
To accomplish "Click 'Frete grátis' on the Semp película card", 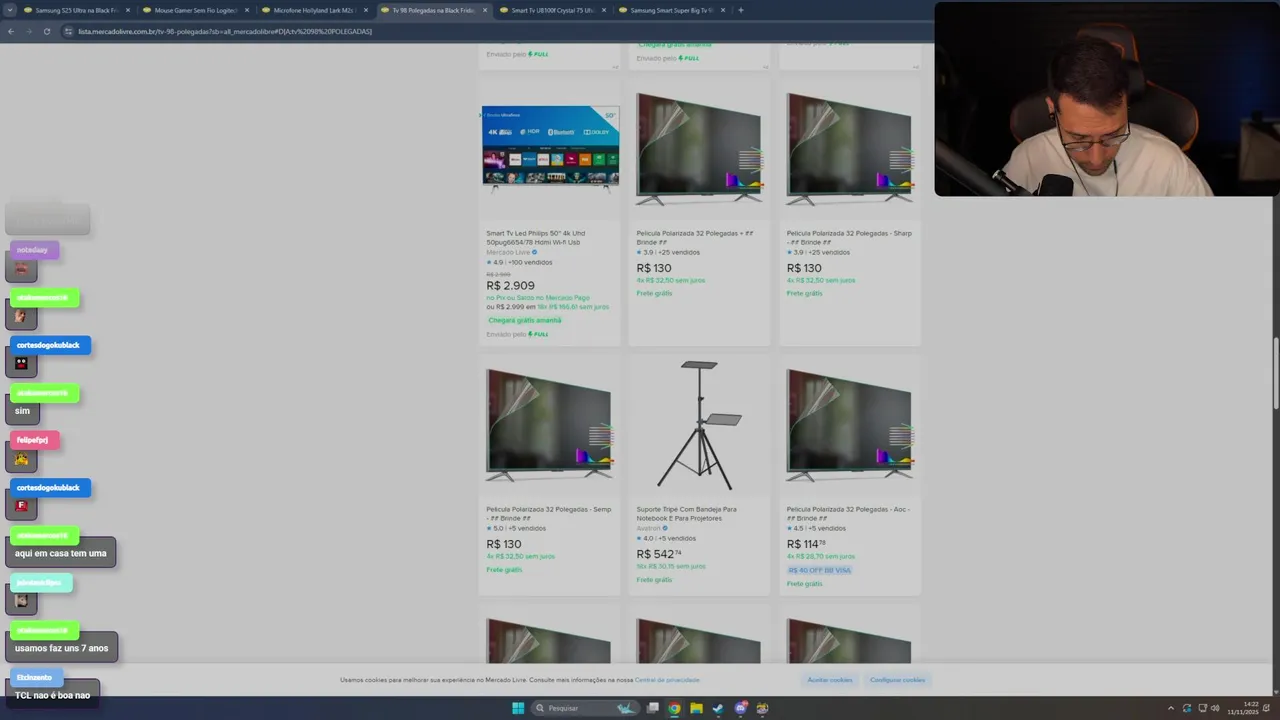I will tap(504, 569).
